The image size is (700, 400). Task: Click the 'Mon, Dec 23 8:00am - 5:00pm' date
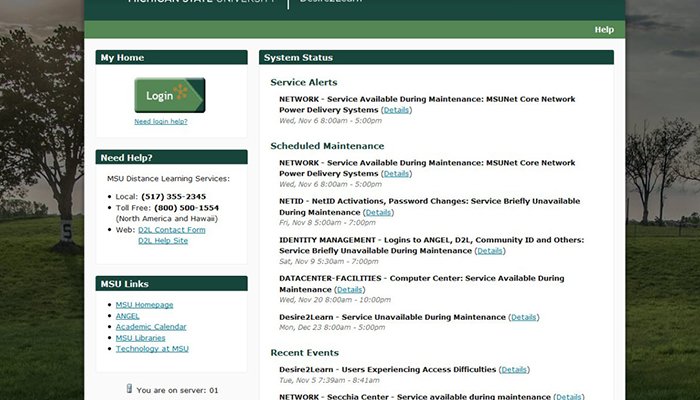pyautogui.click(x=332, y=327)
